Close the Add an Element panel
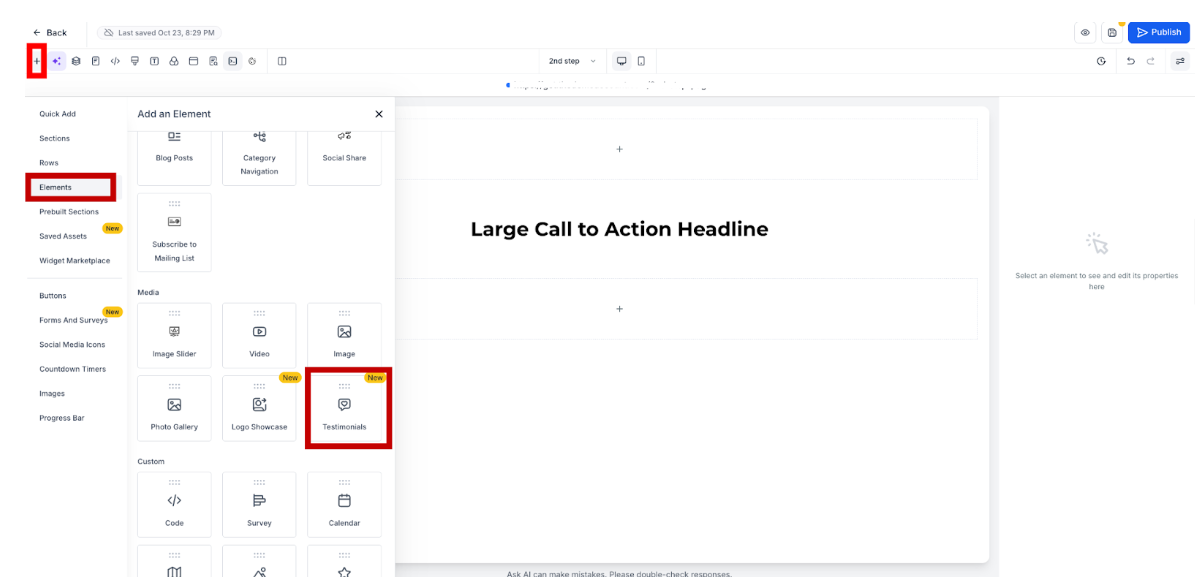The width and height of the screenshot is (1197, 585). 379,114
